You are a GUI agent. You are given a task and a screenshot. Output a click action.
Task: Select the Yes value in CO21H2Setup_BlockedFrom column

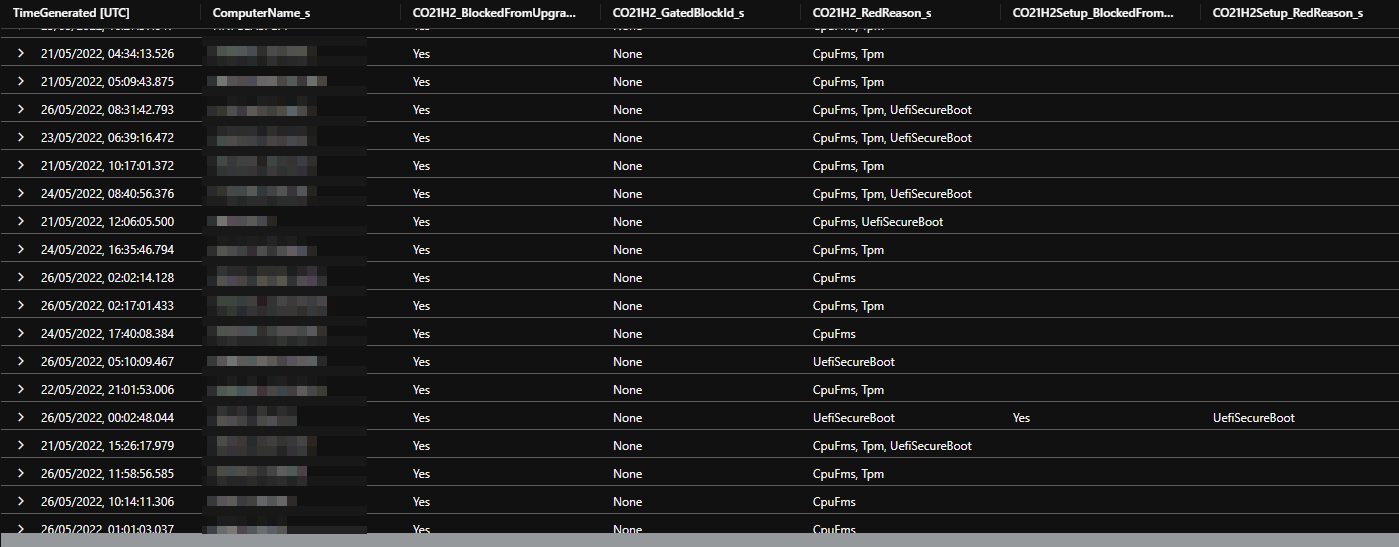coord(1021,418)
